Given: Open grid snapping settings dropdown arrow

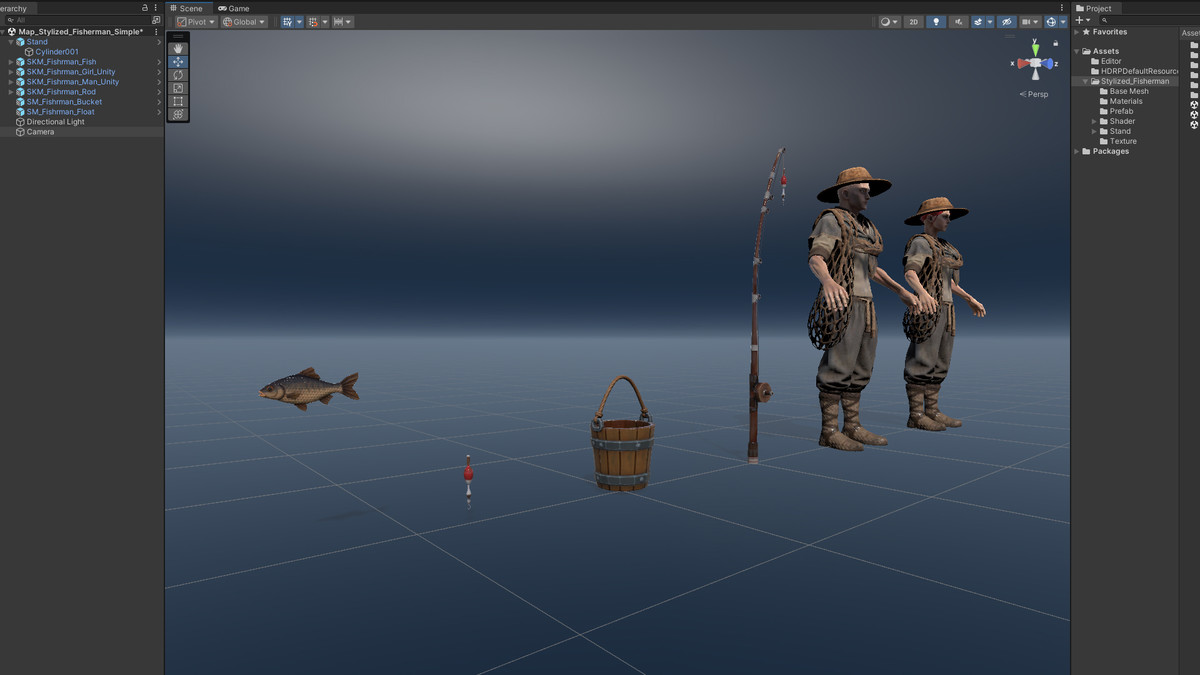Looking at the screenshot, I should [x=325, y=21].
